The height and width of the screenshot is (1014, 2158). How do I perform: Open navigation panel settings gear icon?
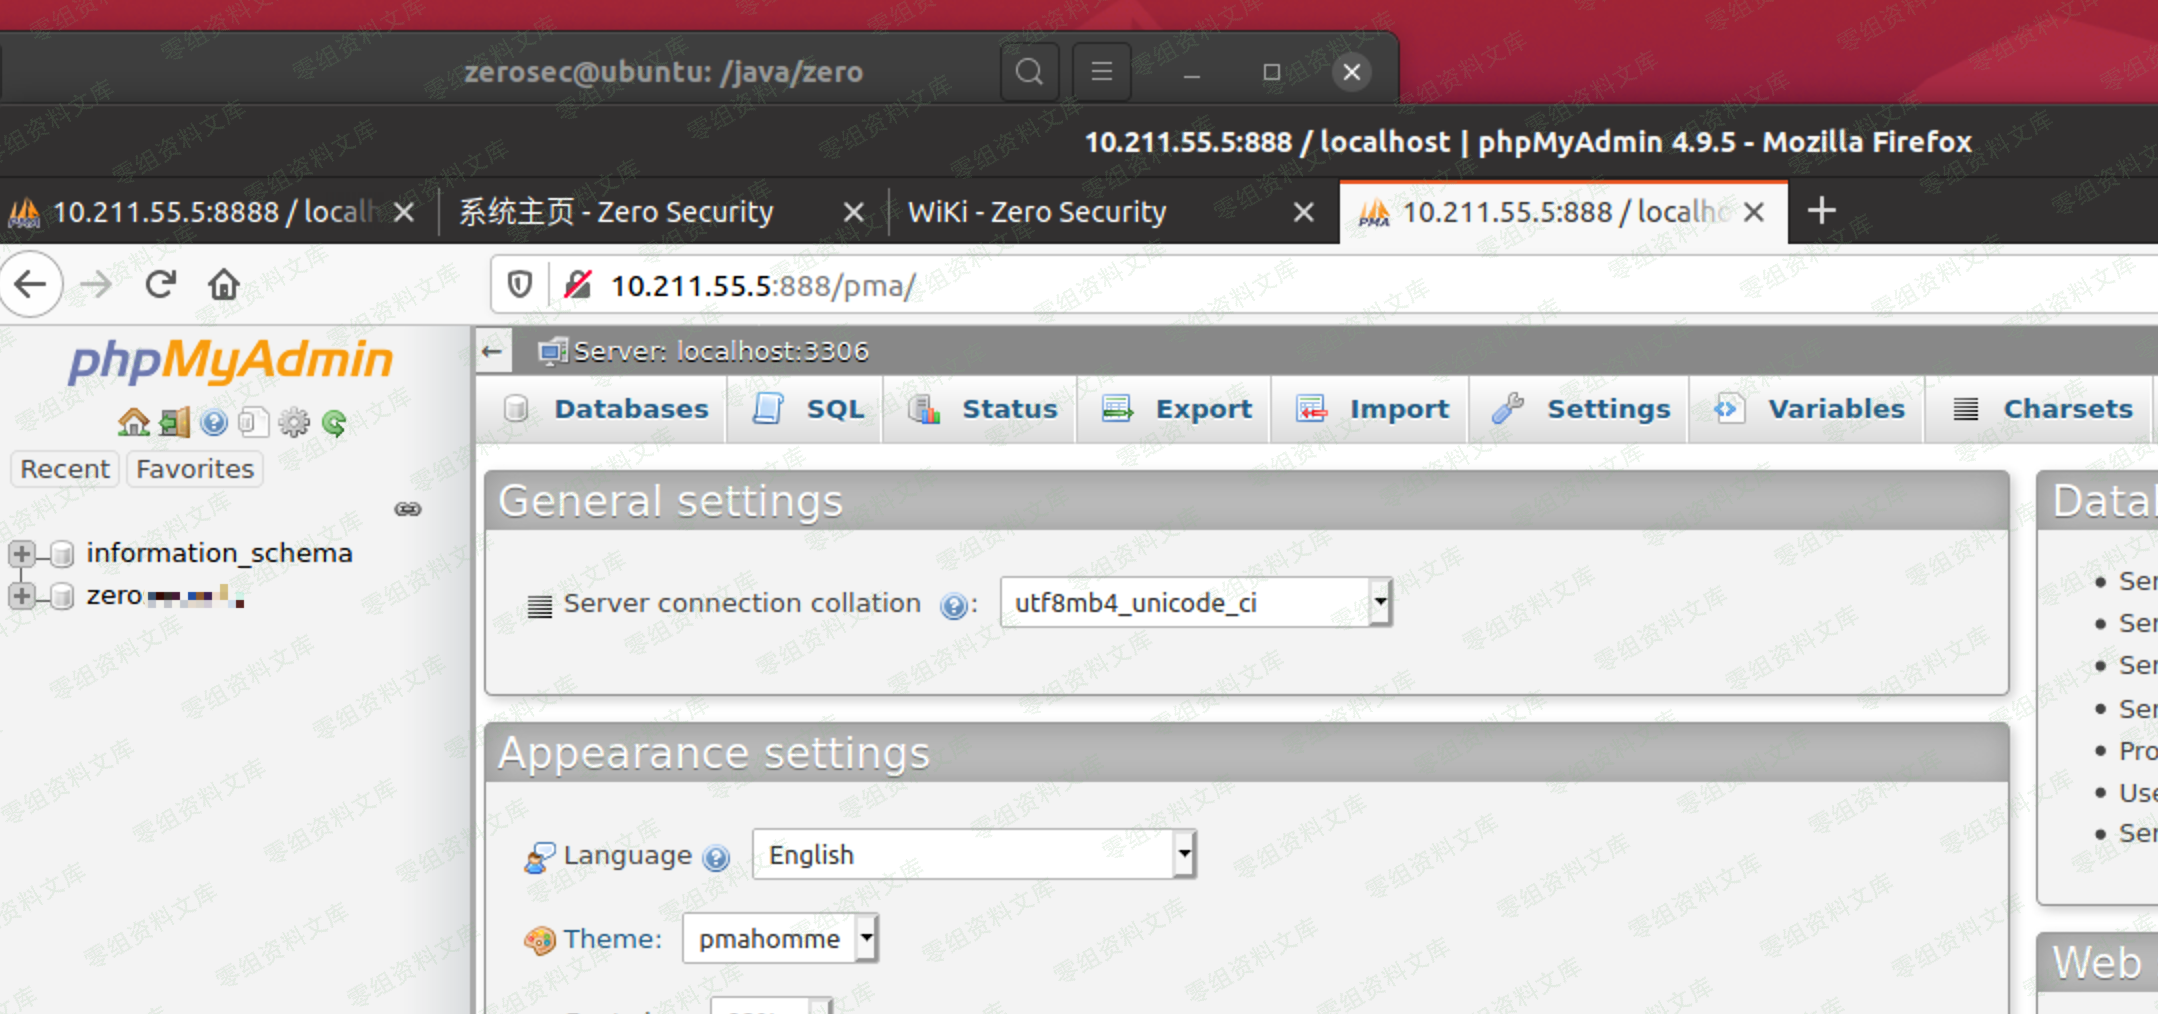pos(294,423)
